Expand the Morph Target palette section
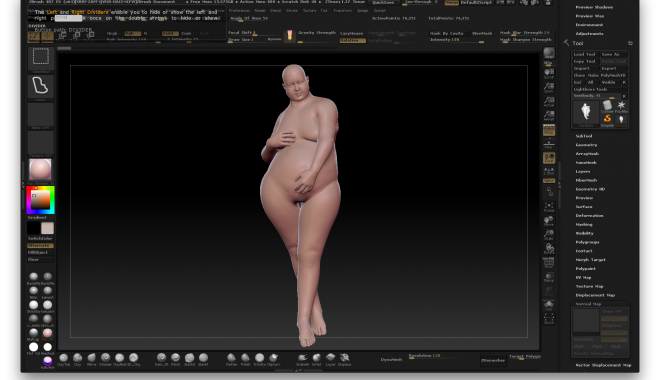660x380 pixels. pyautogui.click(x=591, y=260)
